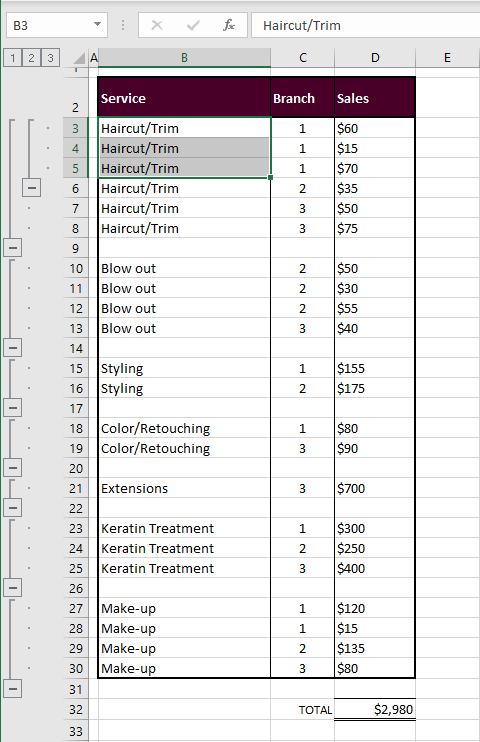This screenshot has width=480, height=742.
Task: Select the Blow out cell in row 10
Action: [x=184, y=268]
